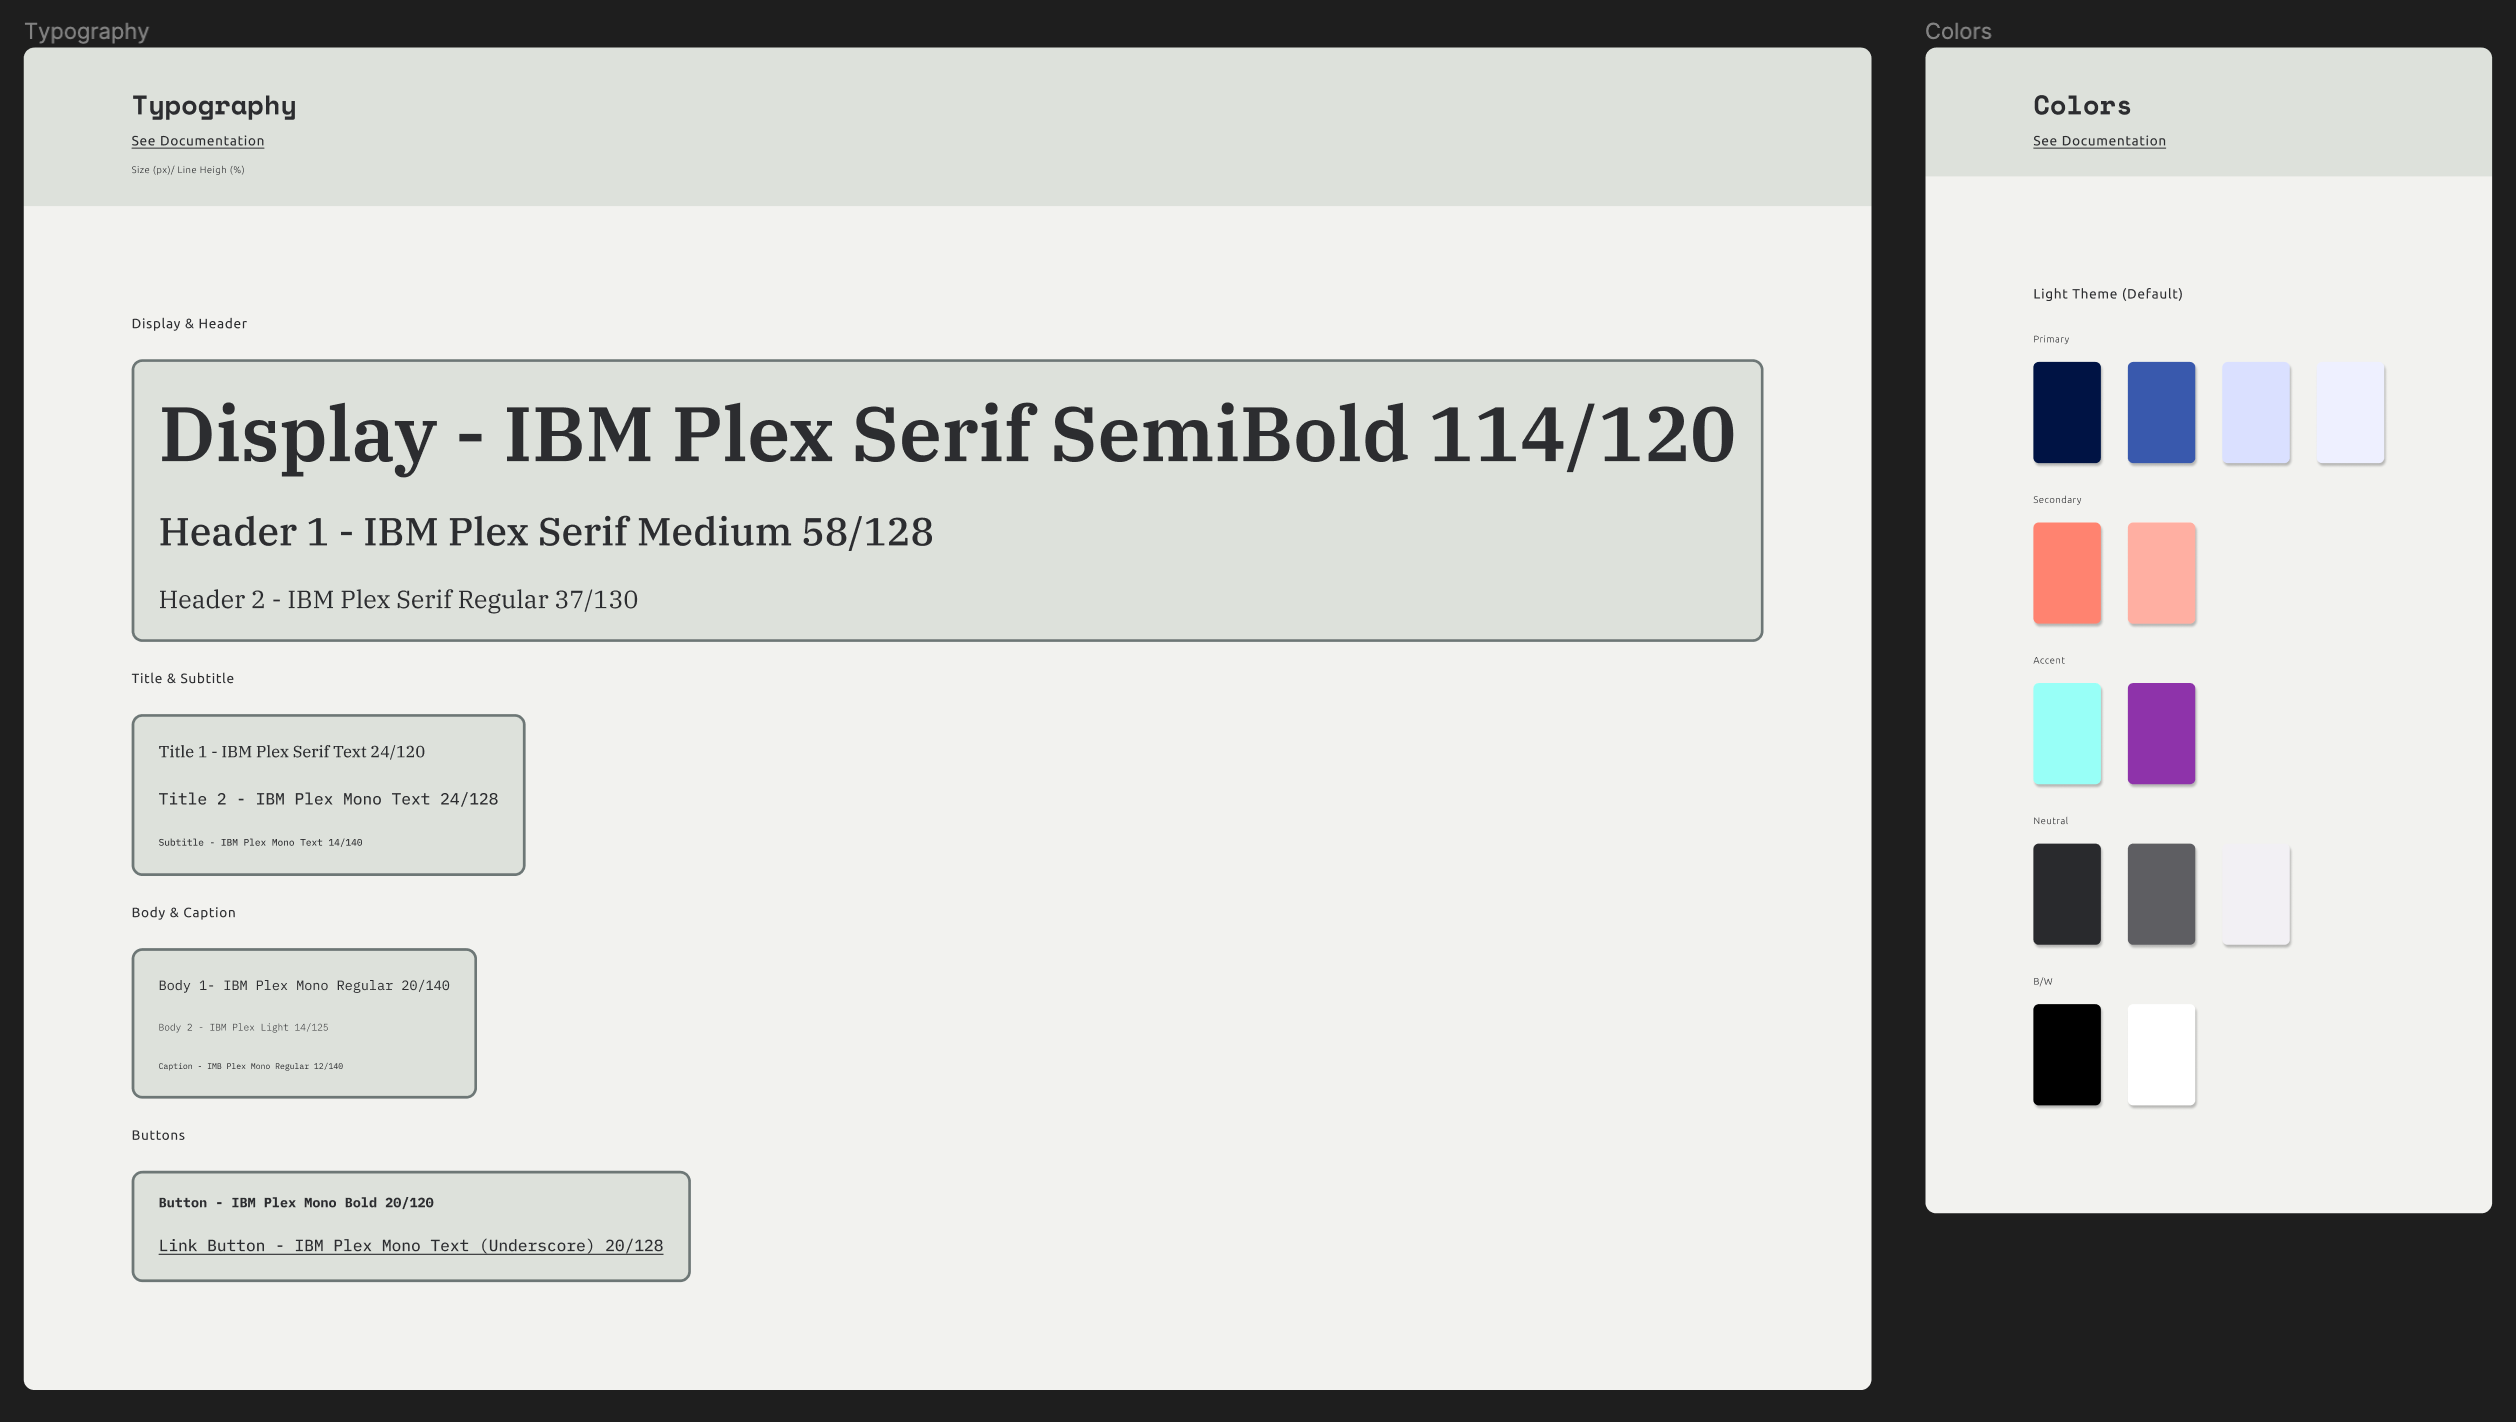Click the Typography See Documentation link
Image resolution: width=2516 pixels, height=1422 pixels.
198,141
